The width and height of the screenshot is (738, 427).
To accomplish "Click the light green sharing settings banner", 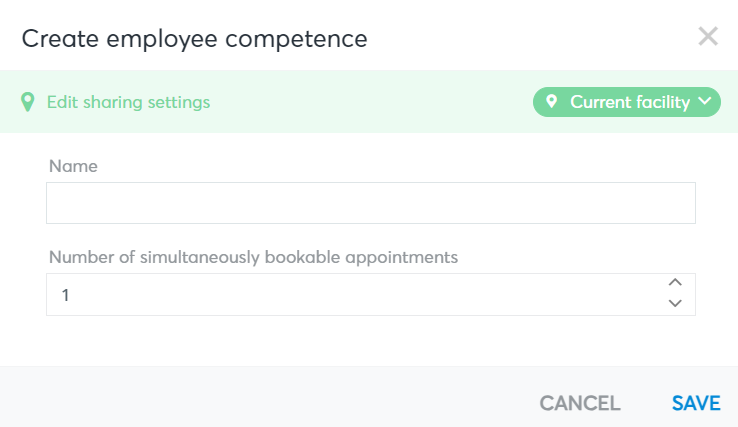I will click(x=369, y=102).
